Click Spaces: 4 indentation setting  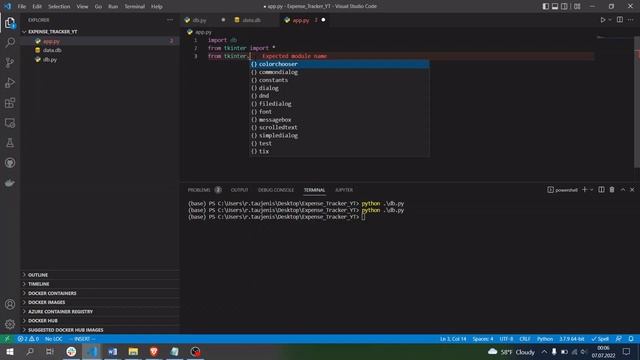click(x=483, y=339)
